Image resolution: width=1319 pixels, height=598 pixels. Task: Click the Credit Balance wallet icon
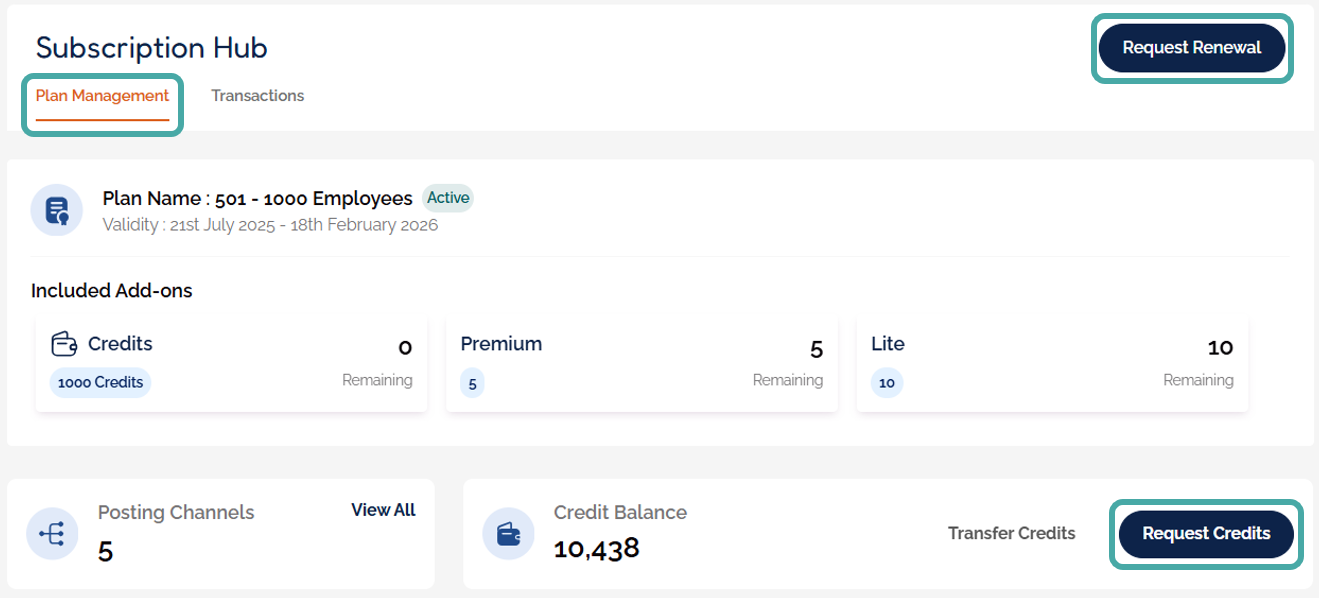point(508,534)
